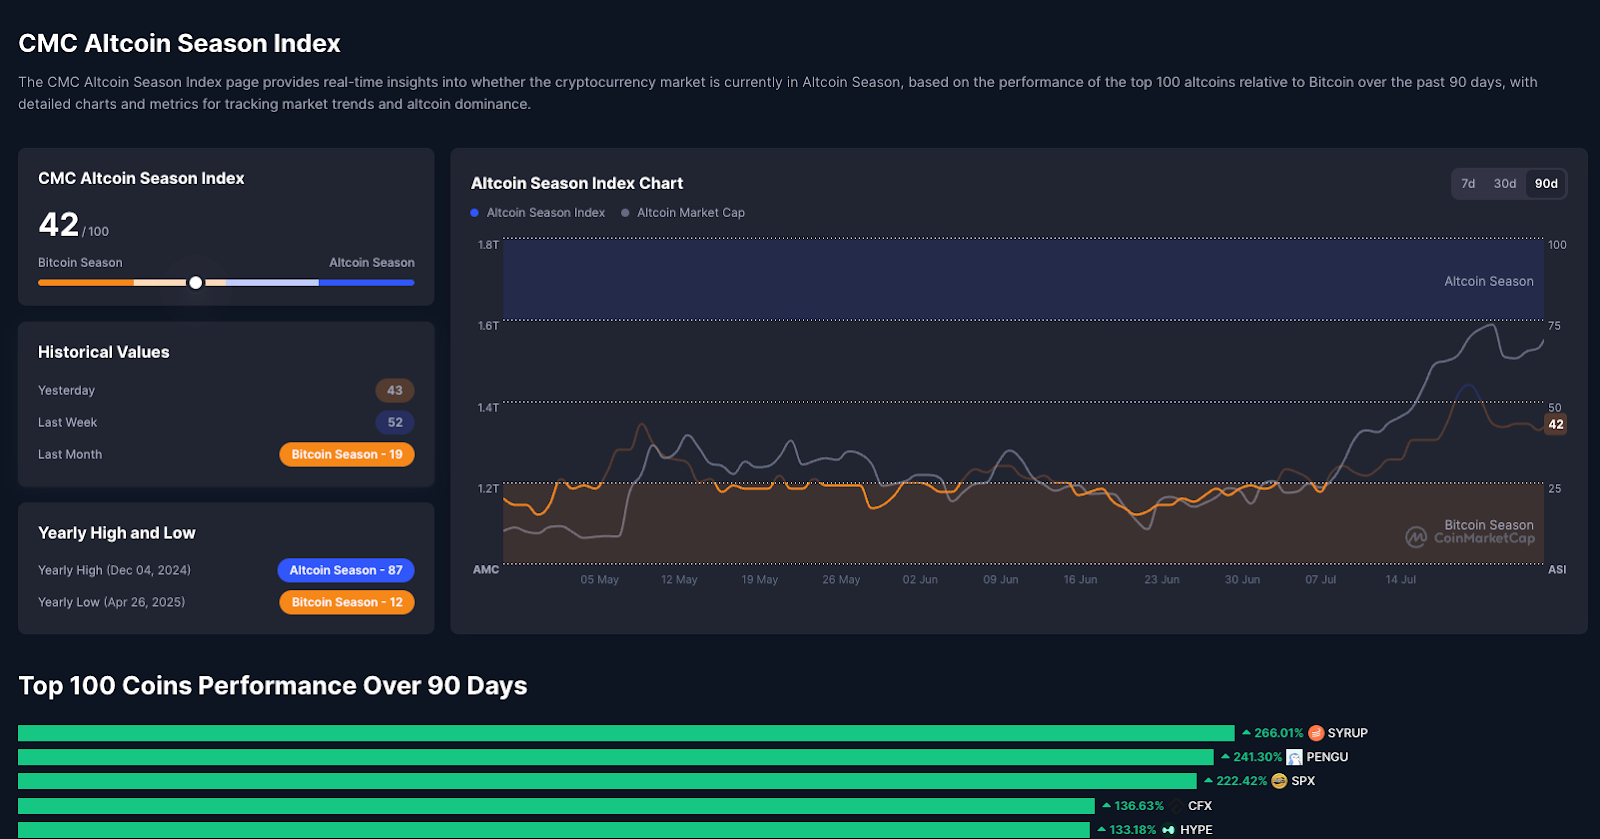The width and height of the screenshot is (1600, 839).
Task: Click the SYRUP coin icon
Action: (x=1316, y=733)
